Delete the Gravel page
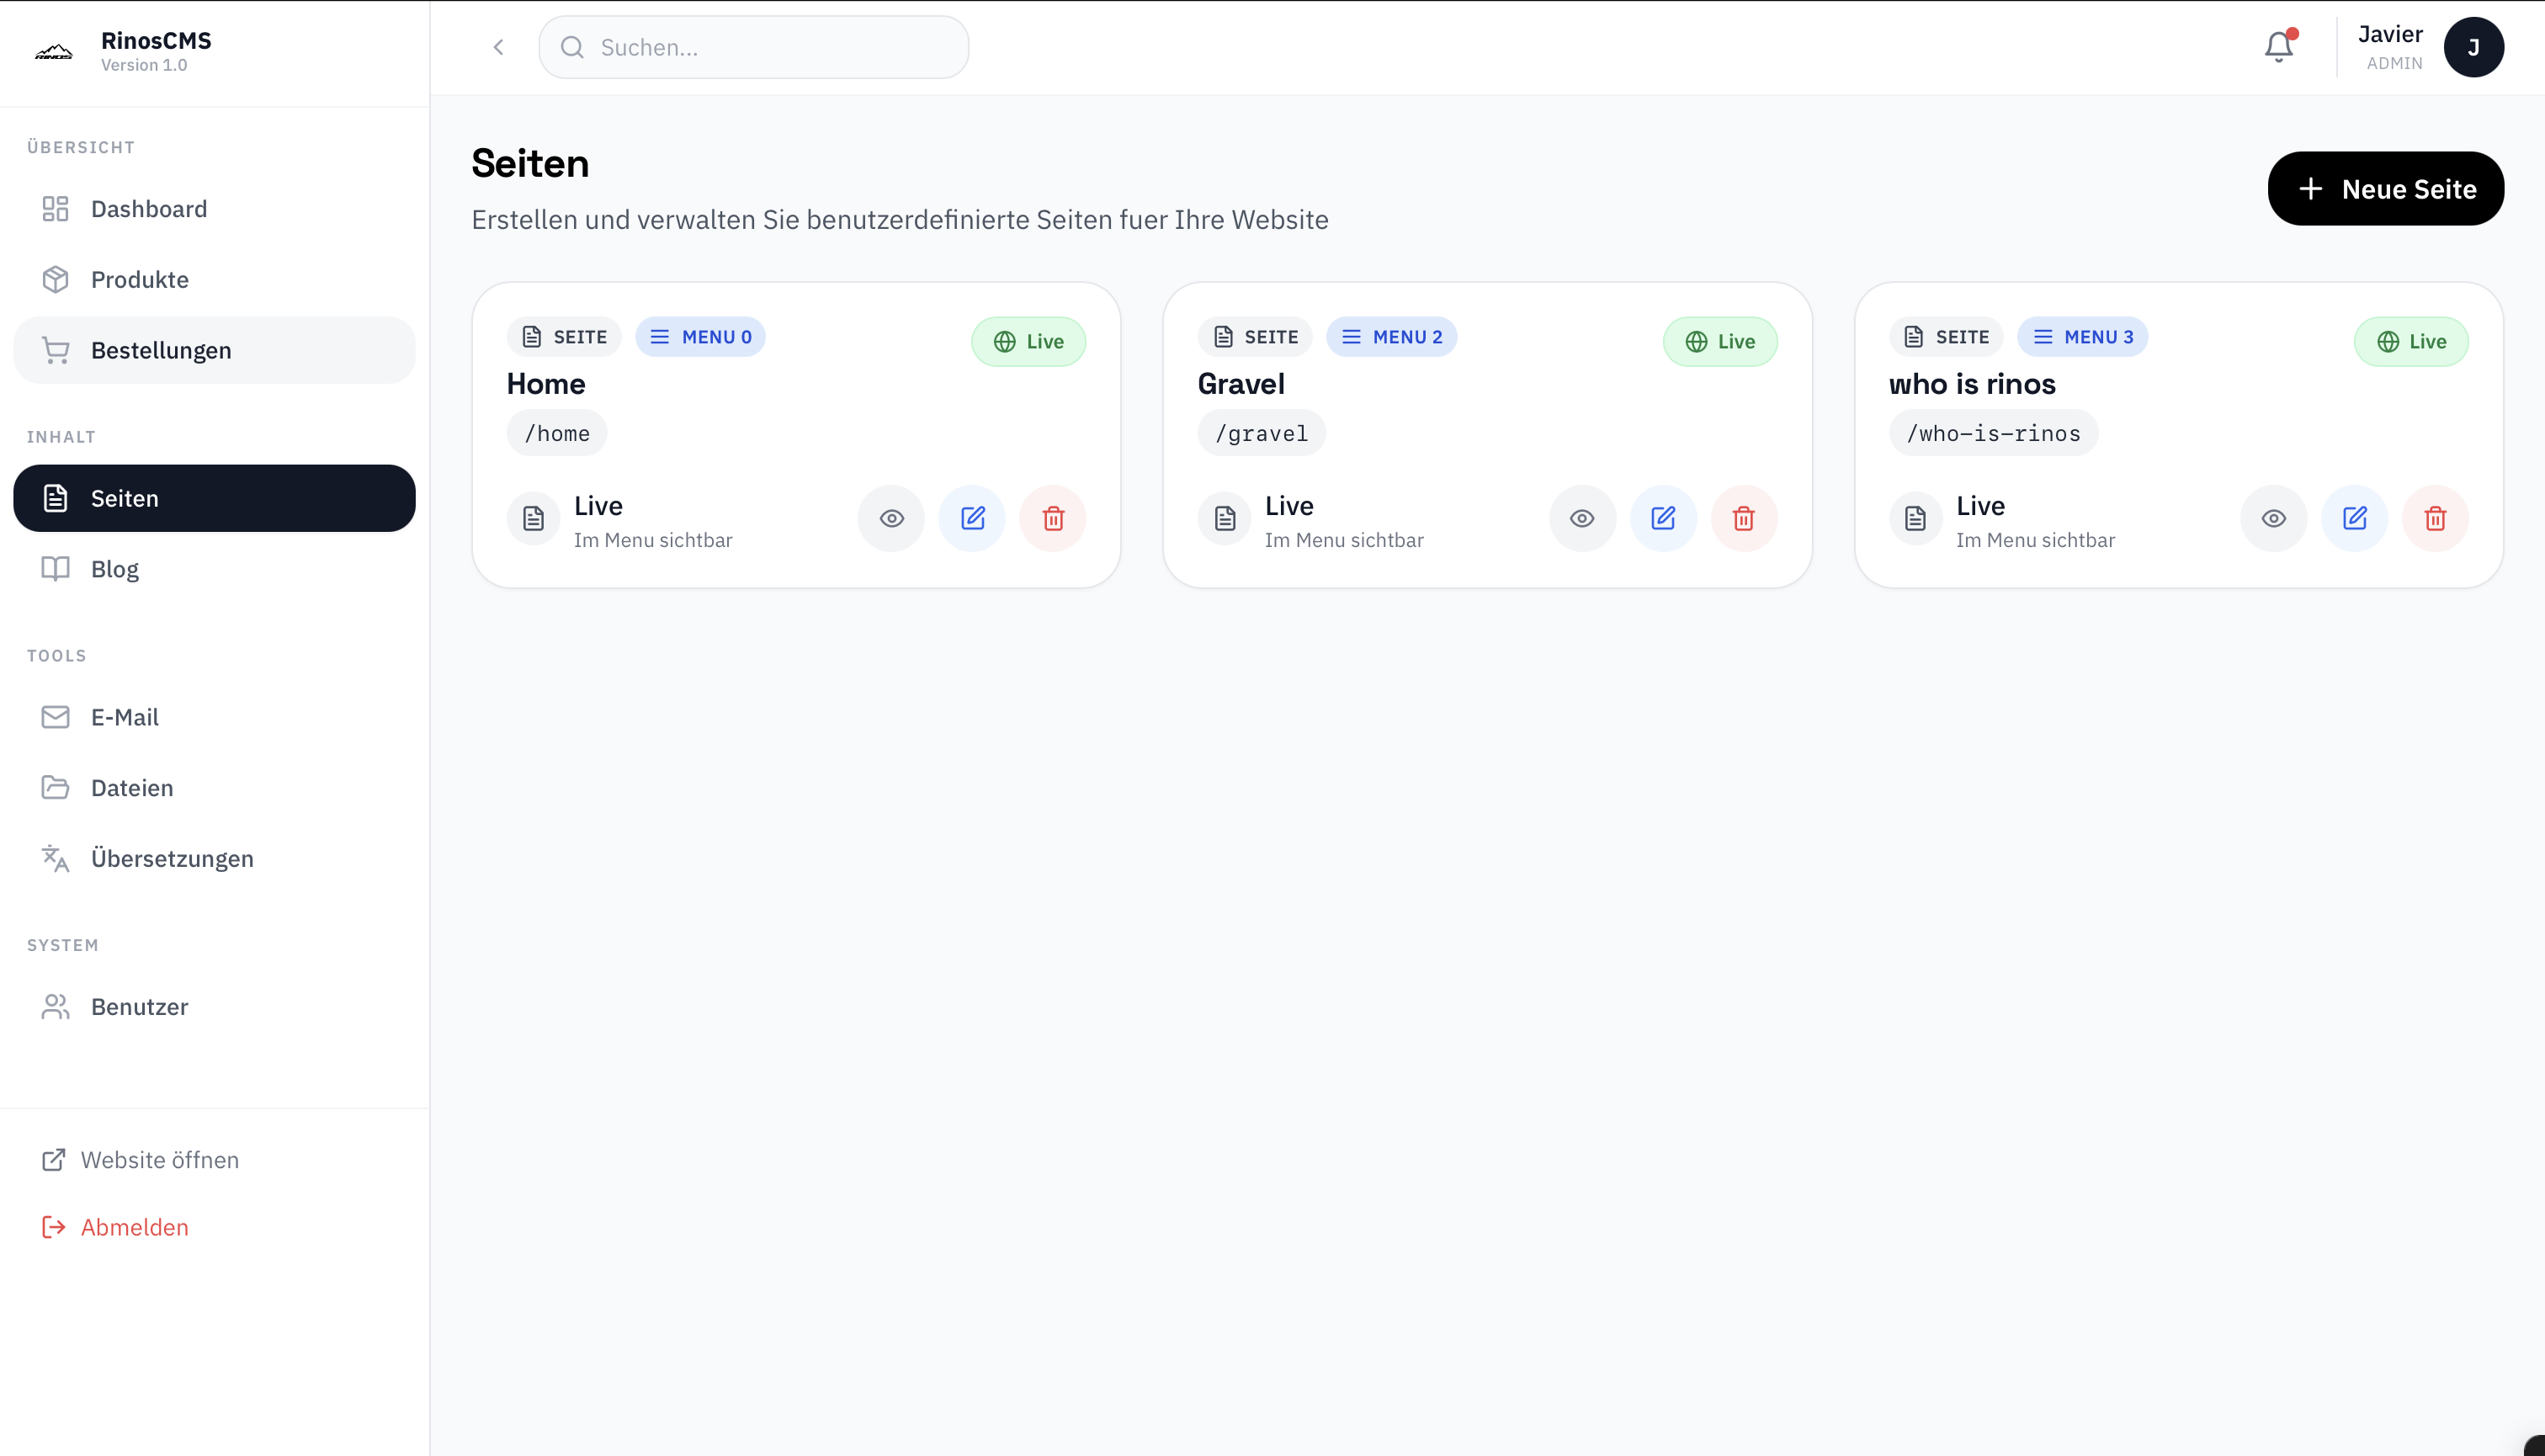Image resolution: width=2545 pixels, height=1456 pixels. (x=1744, y=518)
